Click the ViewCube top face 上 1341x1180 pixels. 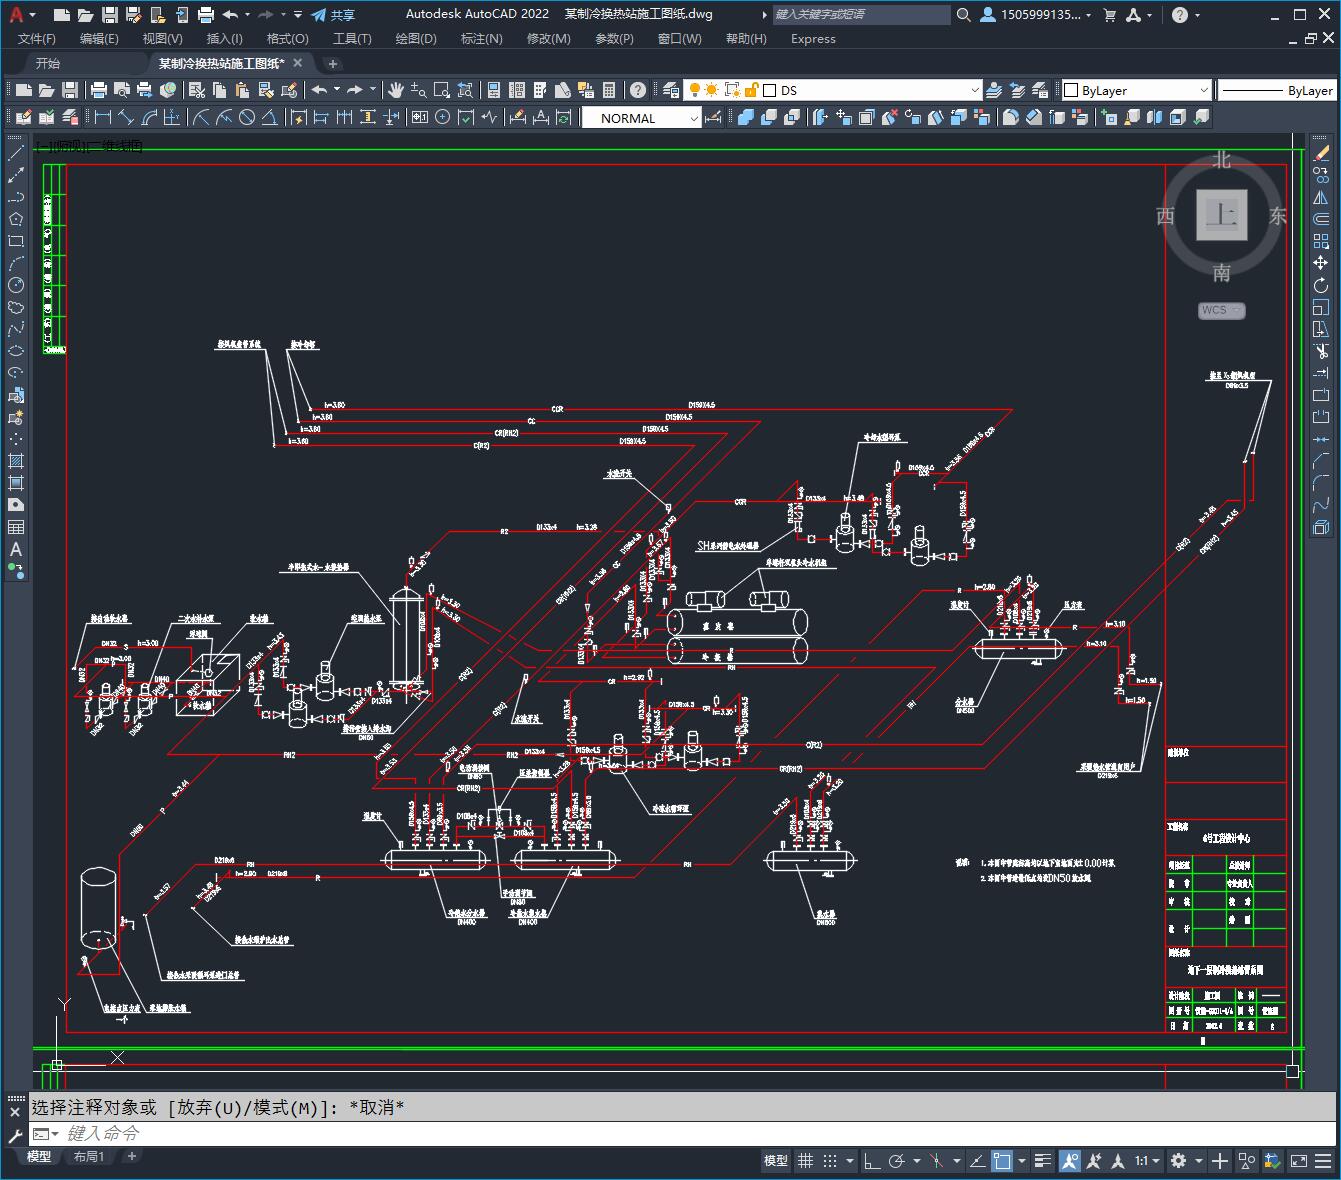(x=1222, y=214)
